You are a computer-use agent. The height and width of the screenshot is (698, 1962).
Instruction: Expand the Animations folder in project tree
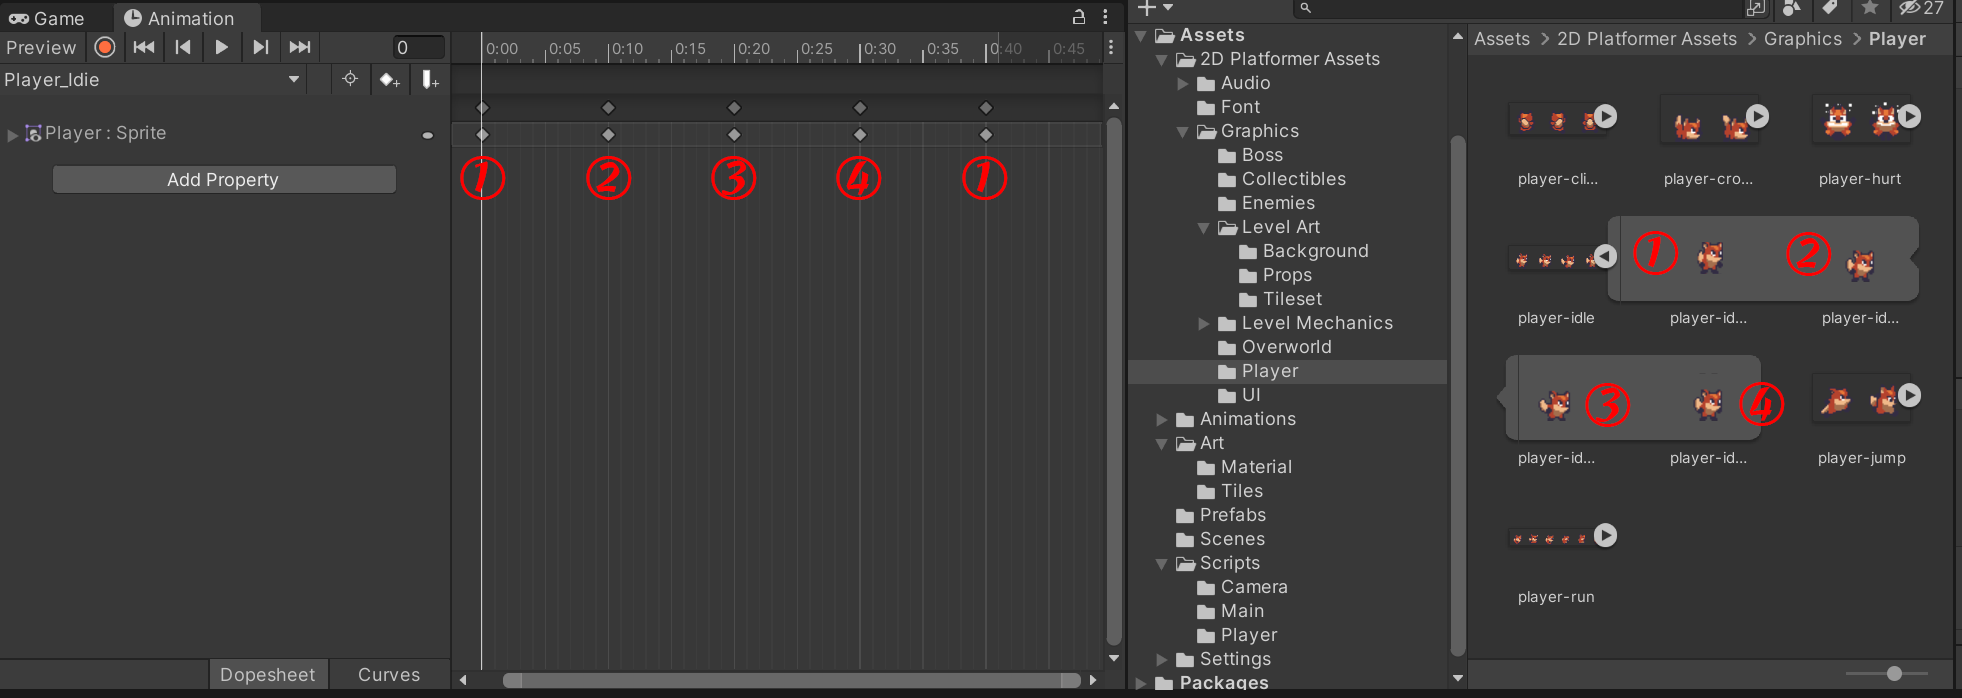1162,420
